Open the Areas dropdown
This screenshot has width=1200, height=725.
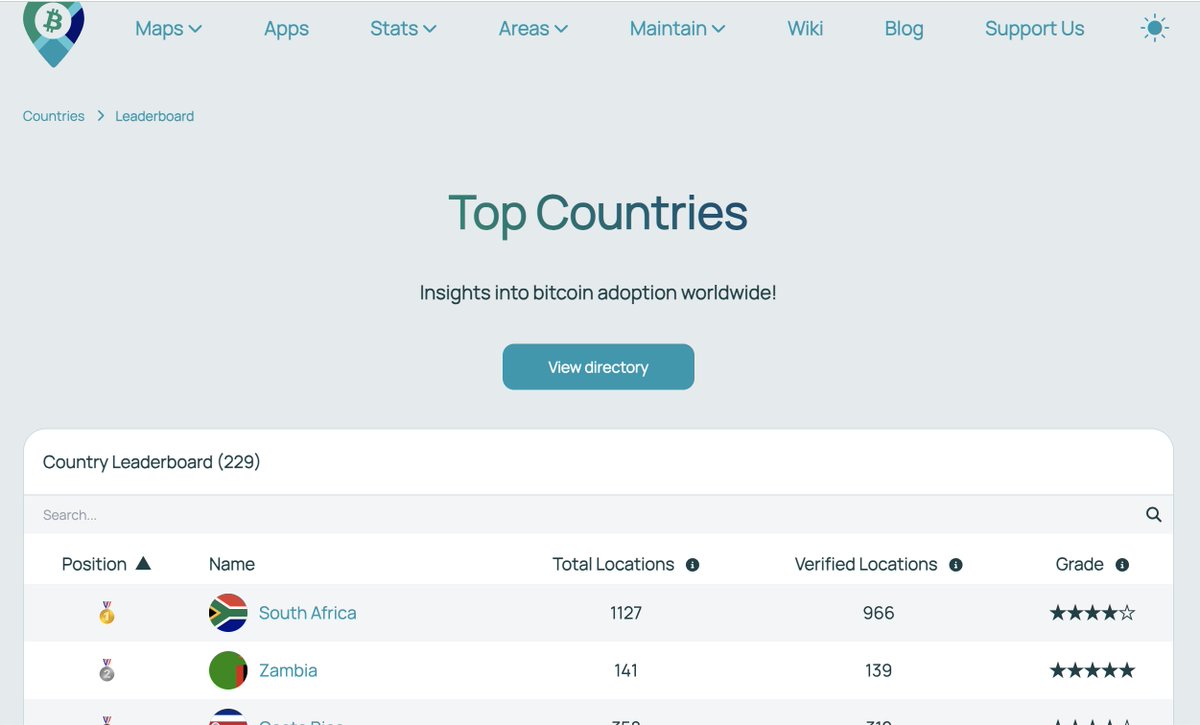(533, 28)
